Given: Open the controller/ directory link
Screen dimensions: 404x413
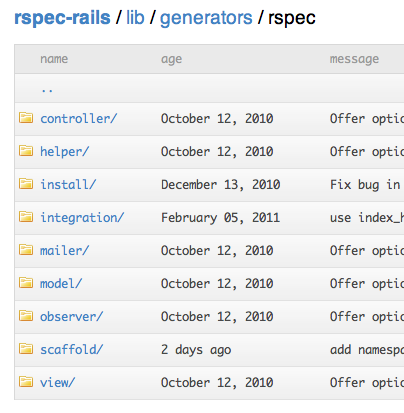Looking at the screenshot, I should (x=79, y=118).
